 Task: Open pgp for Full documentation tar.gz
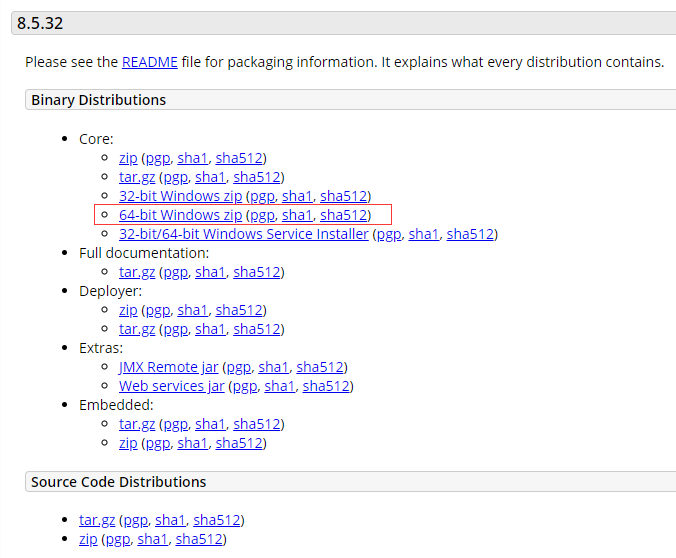[x=175, y=272]
